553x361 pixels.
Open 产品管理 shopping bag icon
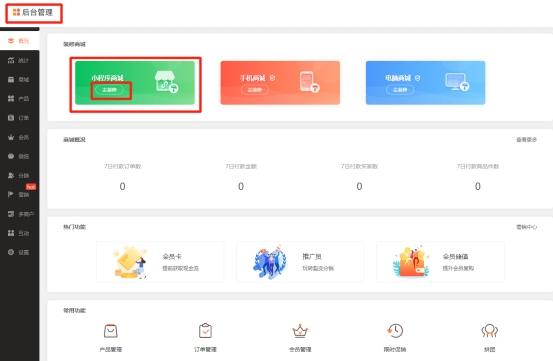(x=111, y=331)
